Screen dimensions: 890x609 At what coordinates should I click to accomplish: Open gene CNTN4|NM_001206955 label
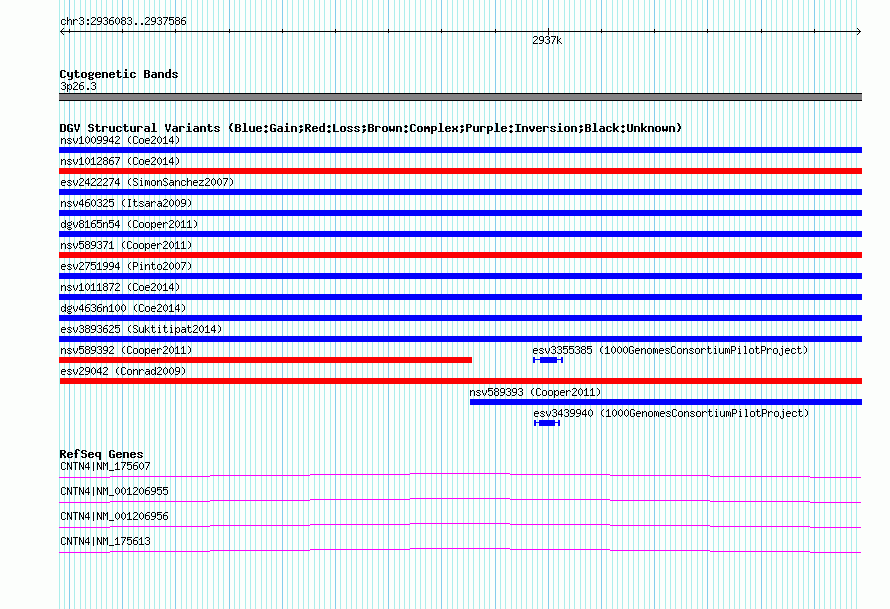click(114, 492)
